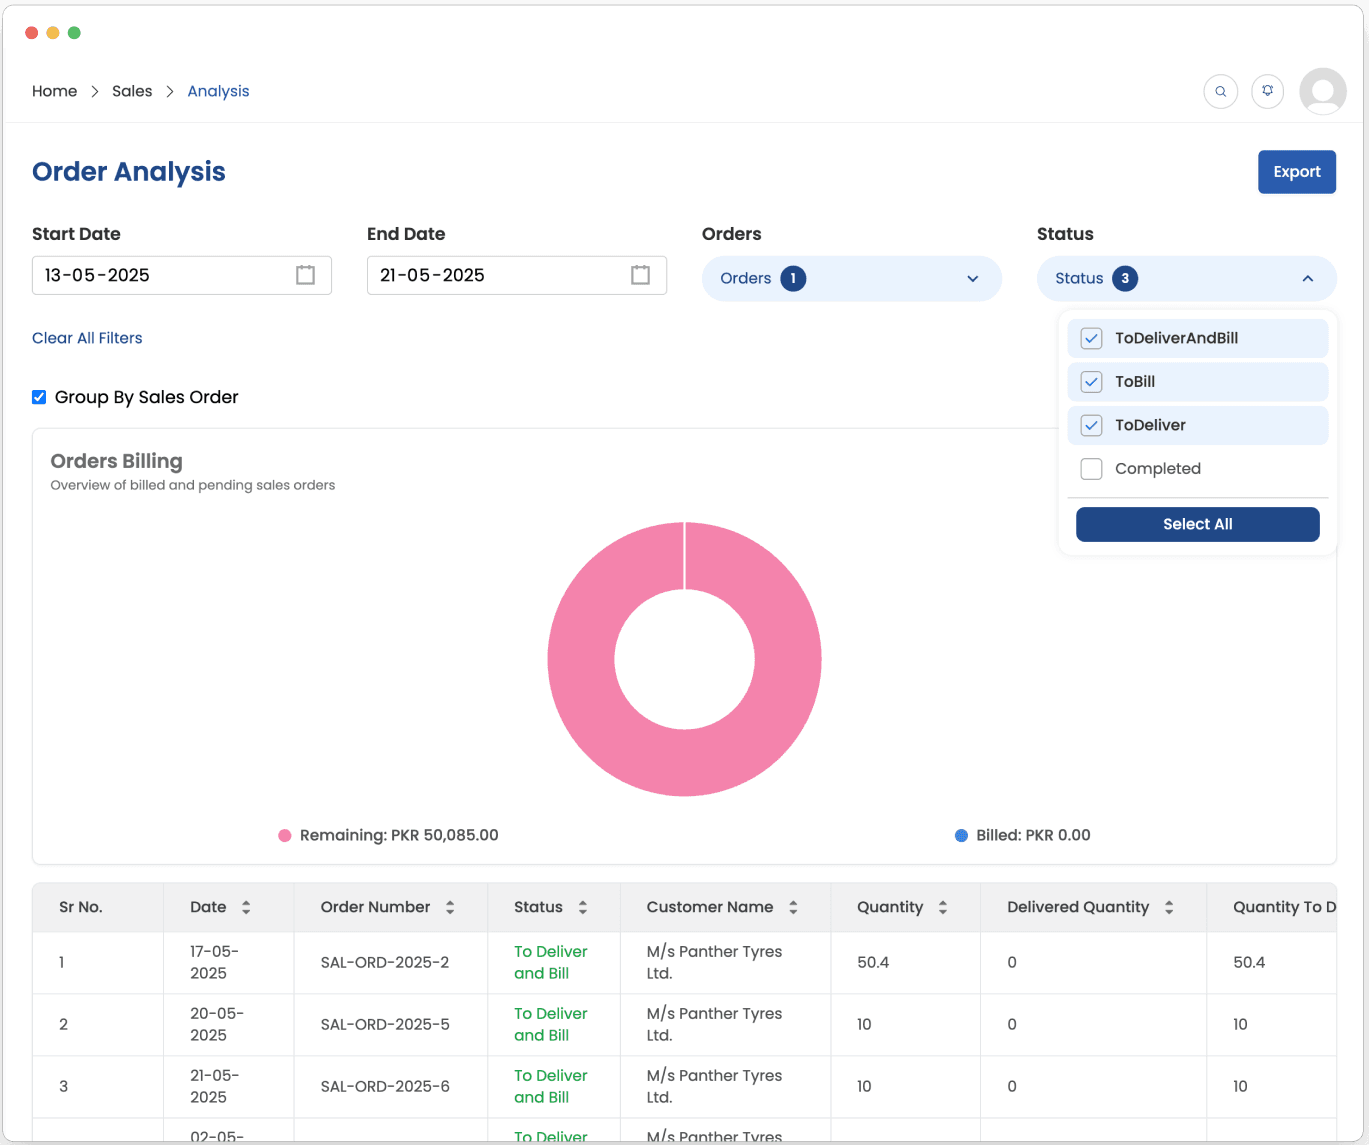Click the Export button
The image size is (1369, 1145).
[1296, 172]
